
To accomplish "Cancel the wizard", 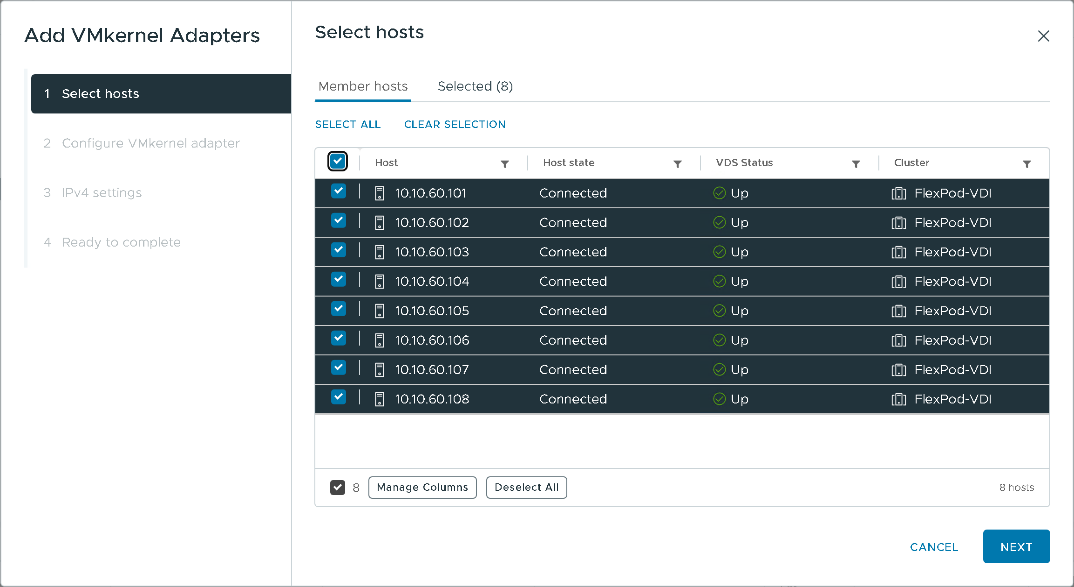I will (x=934, y=547).
